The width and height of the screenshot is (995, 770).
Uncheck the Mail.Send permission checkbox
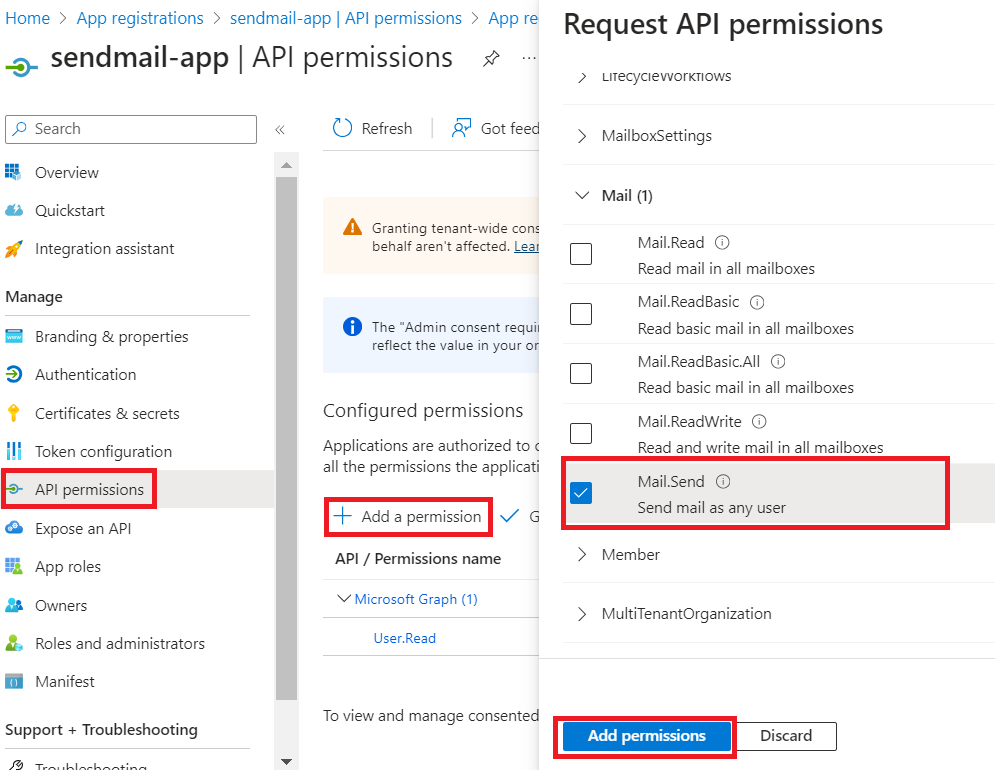click(581, 493)
